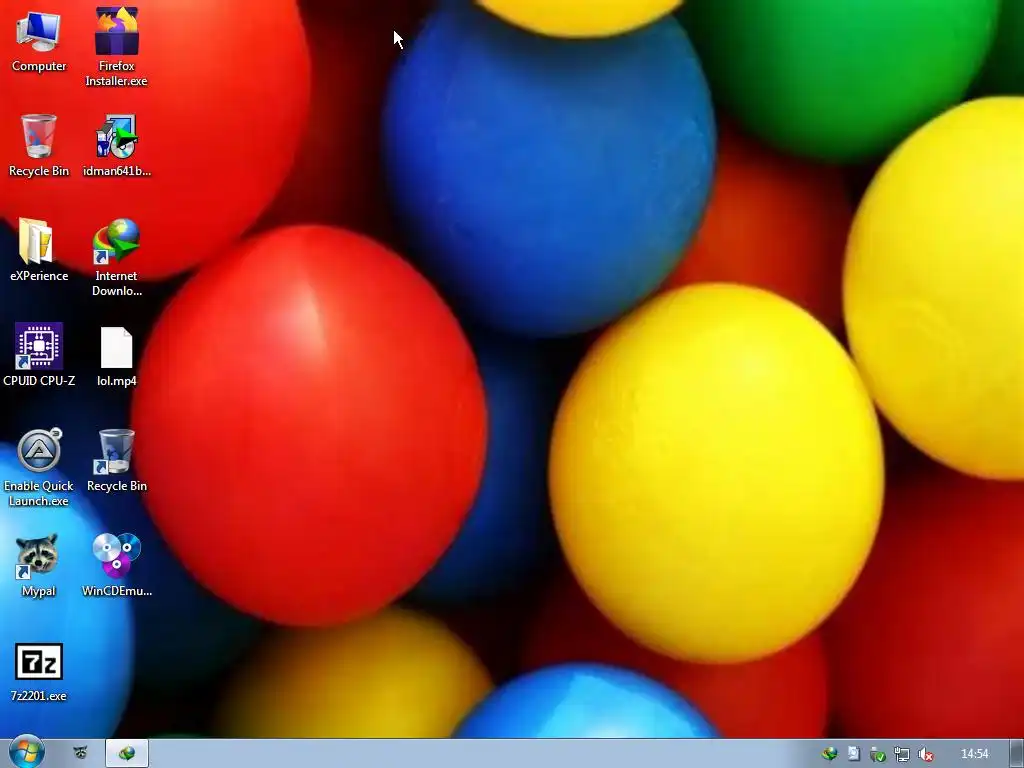This screenshot has height=768, width=1024.
Task: Click the active Internet Download Manager taskbar button
Action: click(x=127, y=753)
